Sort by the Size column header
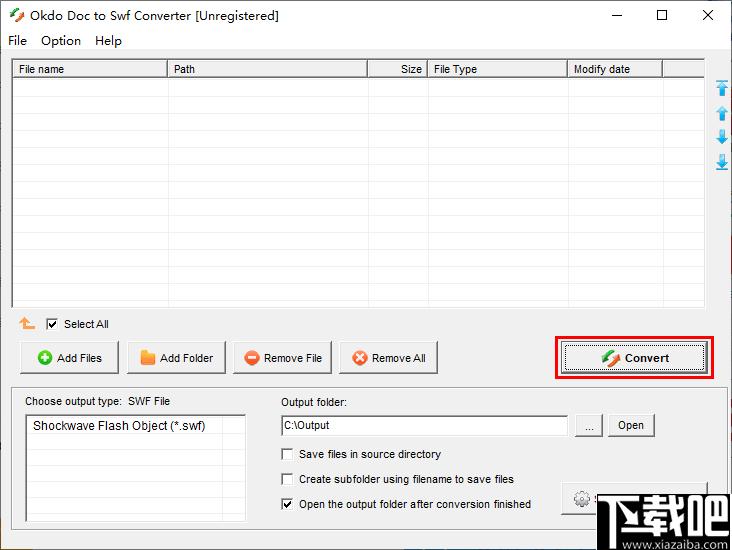The width and height of the screenshot is (732, 550). click(397, 69)
